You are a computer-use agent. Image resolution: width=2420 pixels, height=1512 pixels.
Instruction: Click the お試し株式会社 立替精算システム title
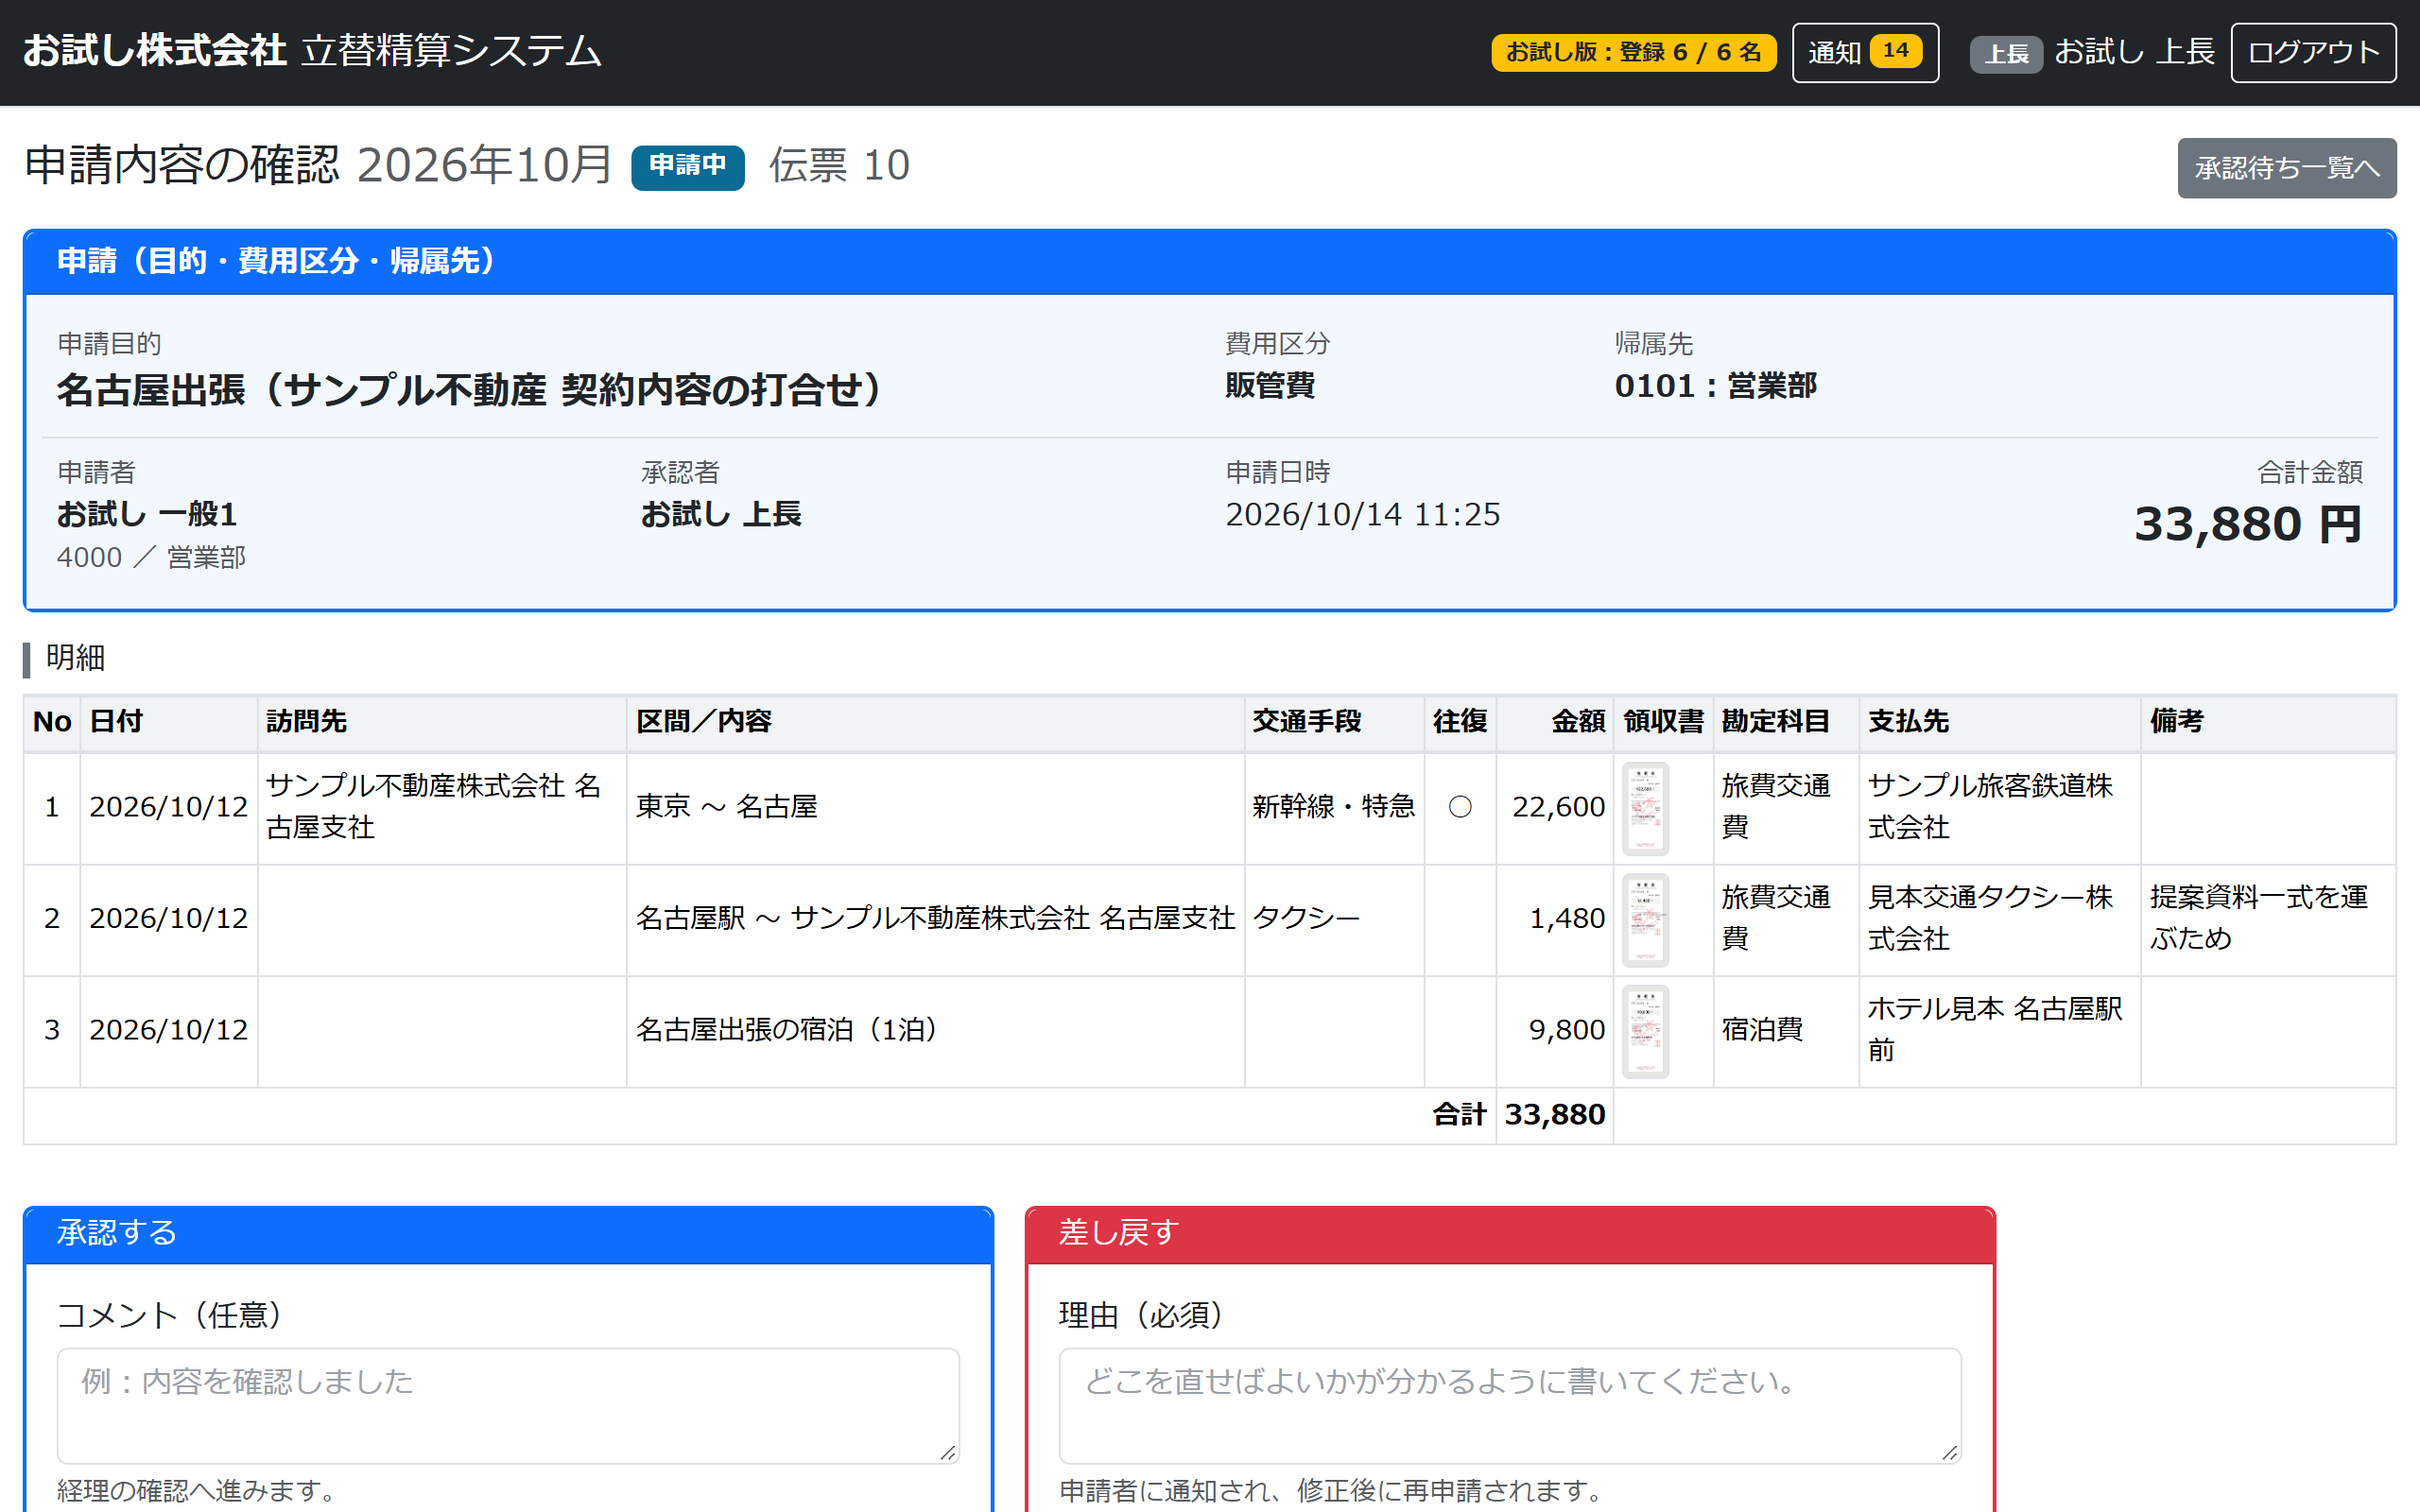point(312,51)
